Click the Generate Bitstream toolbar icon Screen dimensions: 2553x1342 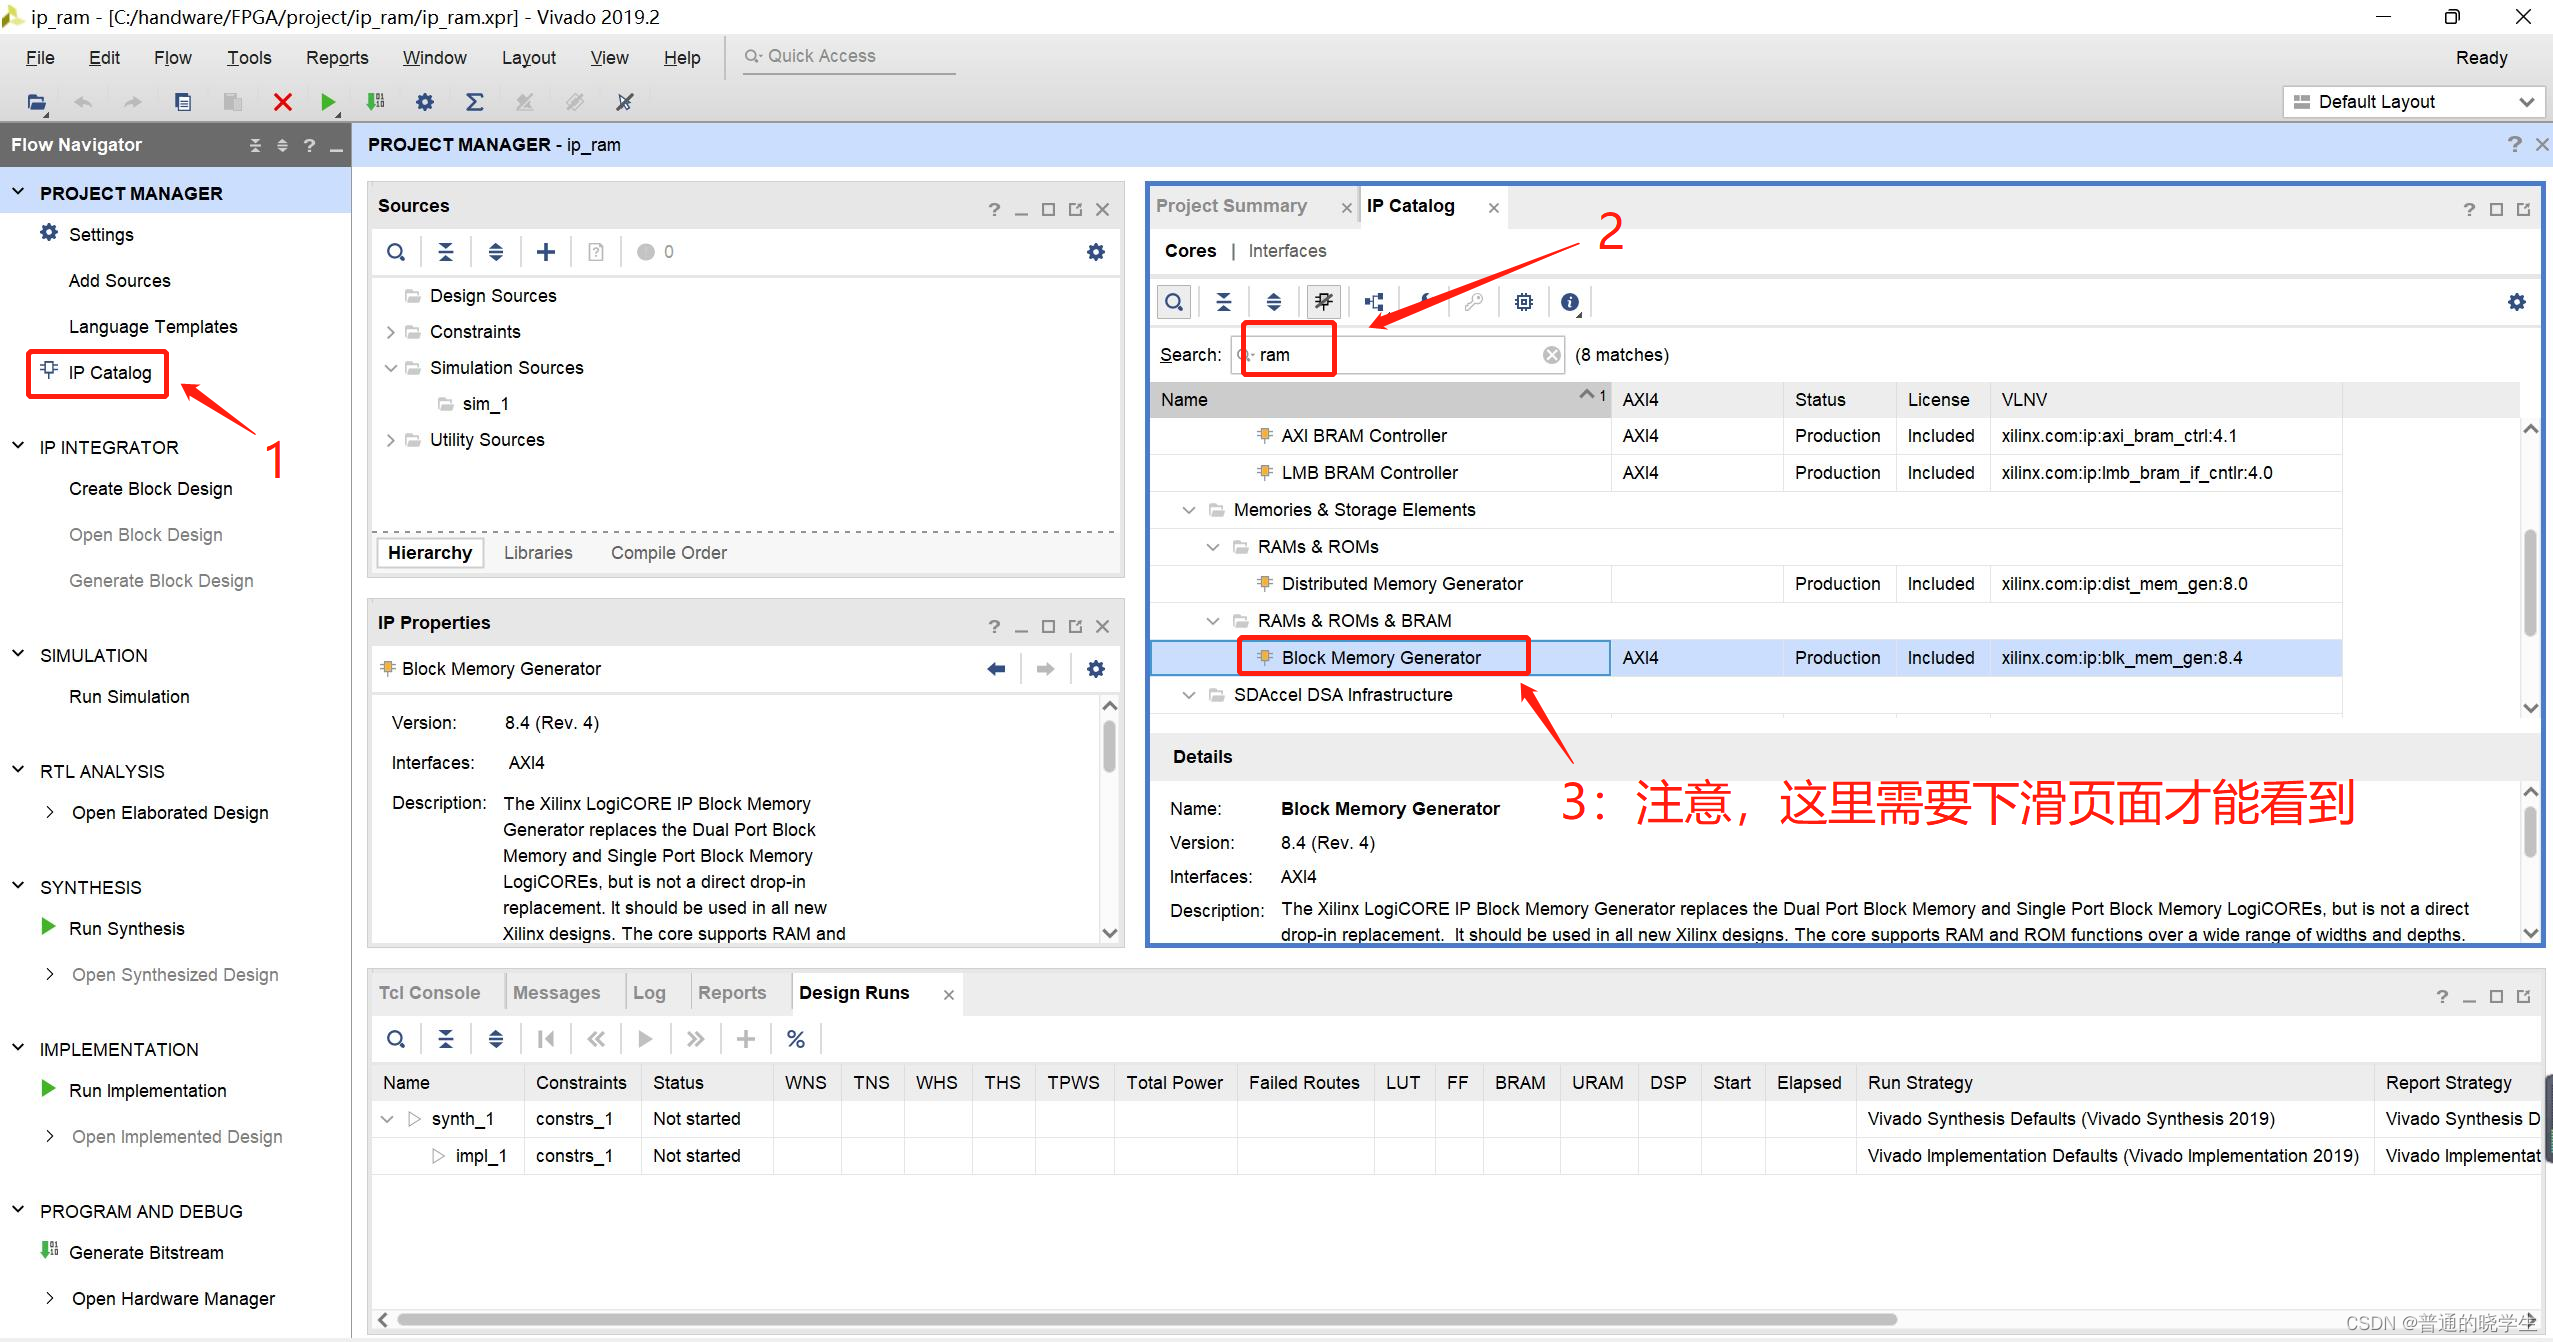pyautogui.click(x=375, y=102)
